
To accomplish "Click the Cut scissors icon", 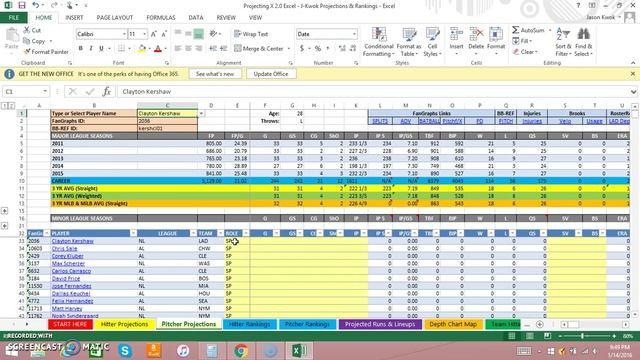I will (x=27, y=30).
